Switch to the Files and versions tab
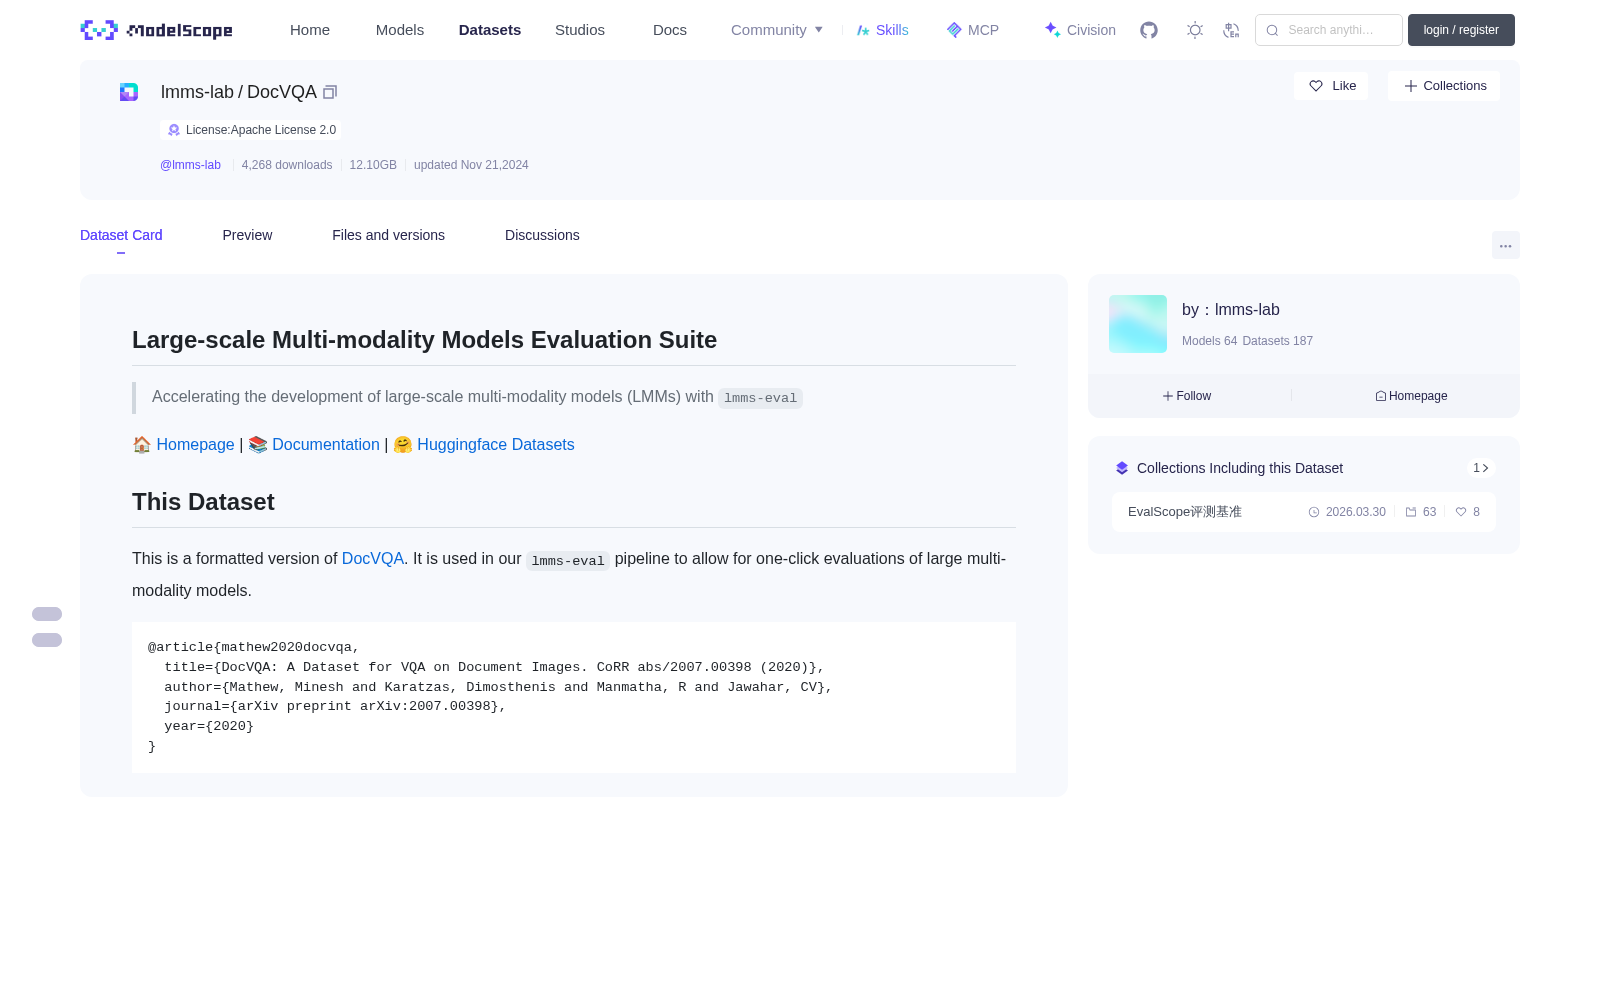Image resolution: width=1600 pixels, height=1000 pixels. (x=388, y=235)
